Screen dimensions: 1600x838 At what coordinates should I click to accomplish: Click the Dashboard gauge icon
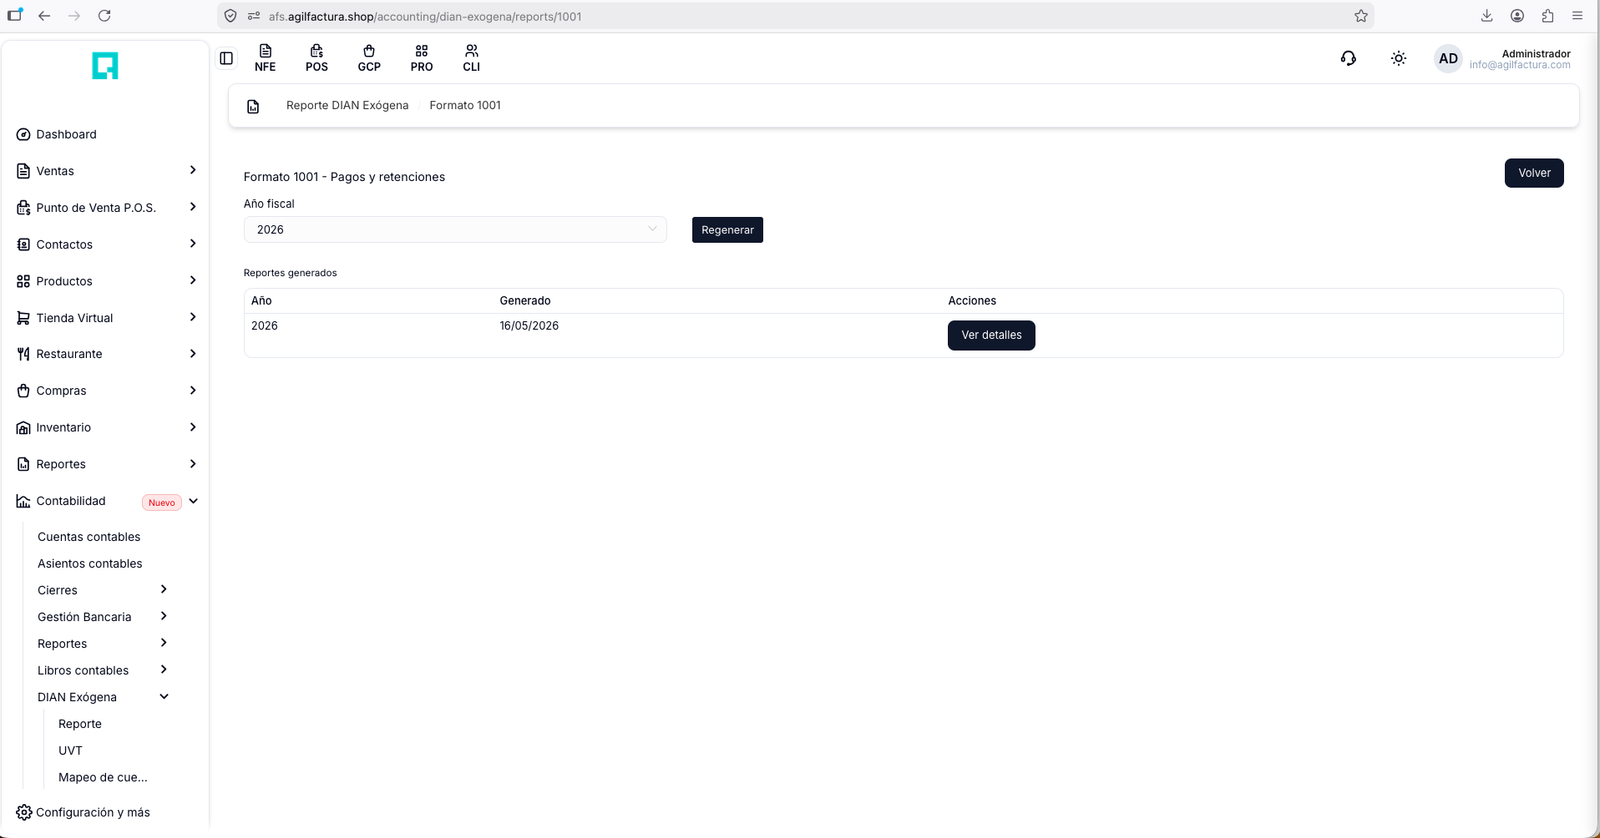click(x=23, y=134)
